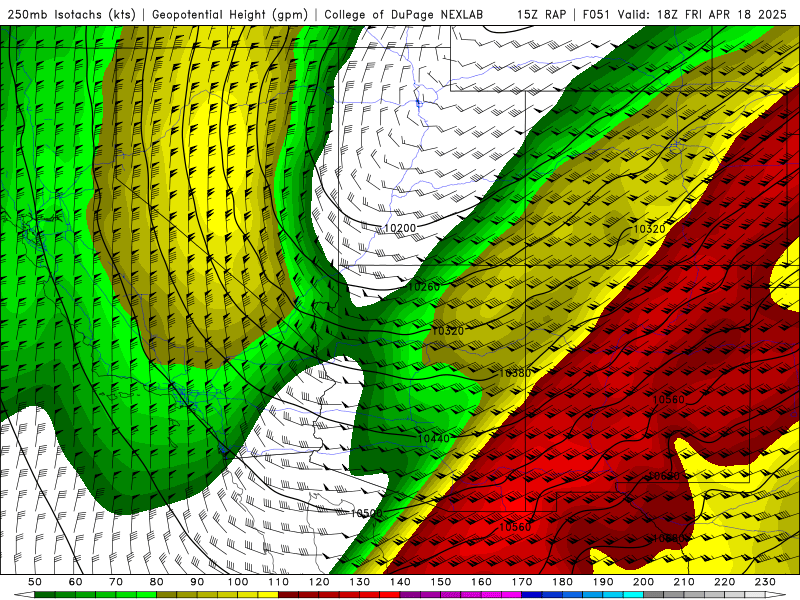This screenshot has height=600, width=800.
Task: Click the 10500 height contour label
Action: tap(366, 513)
